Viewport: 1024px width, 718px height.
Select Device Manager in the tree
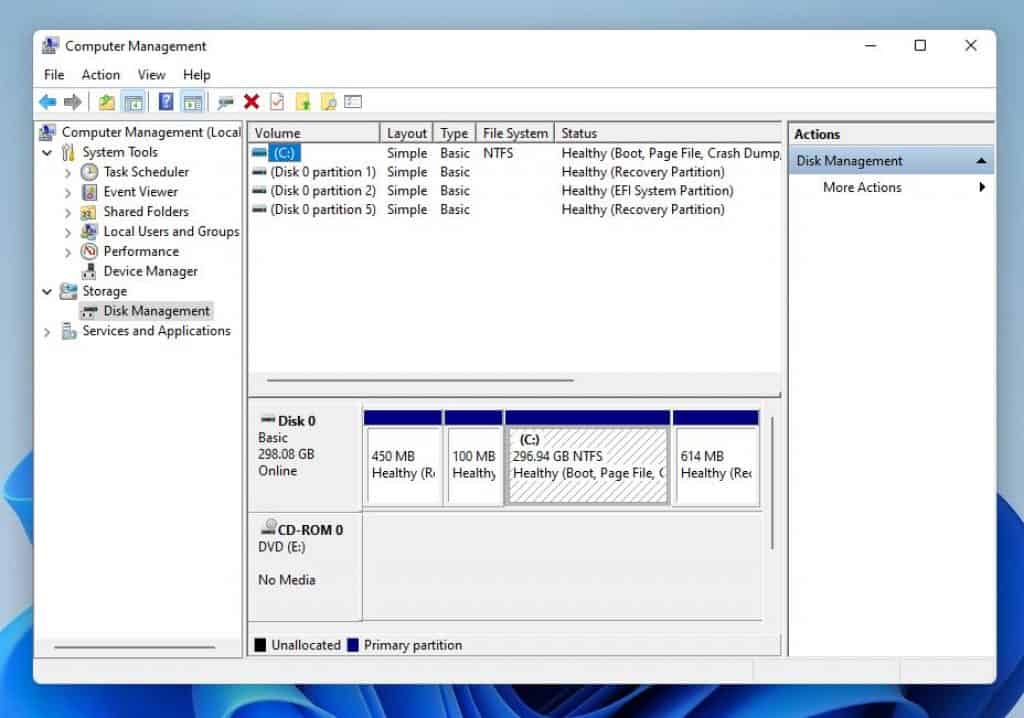click(x=150, y=271)
